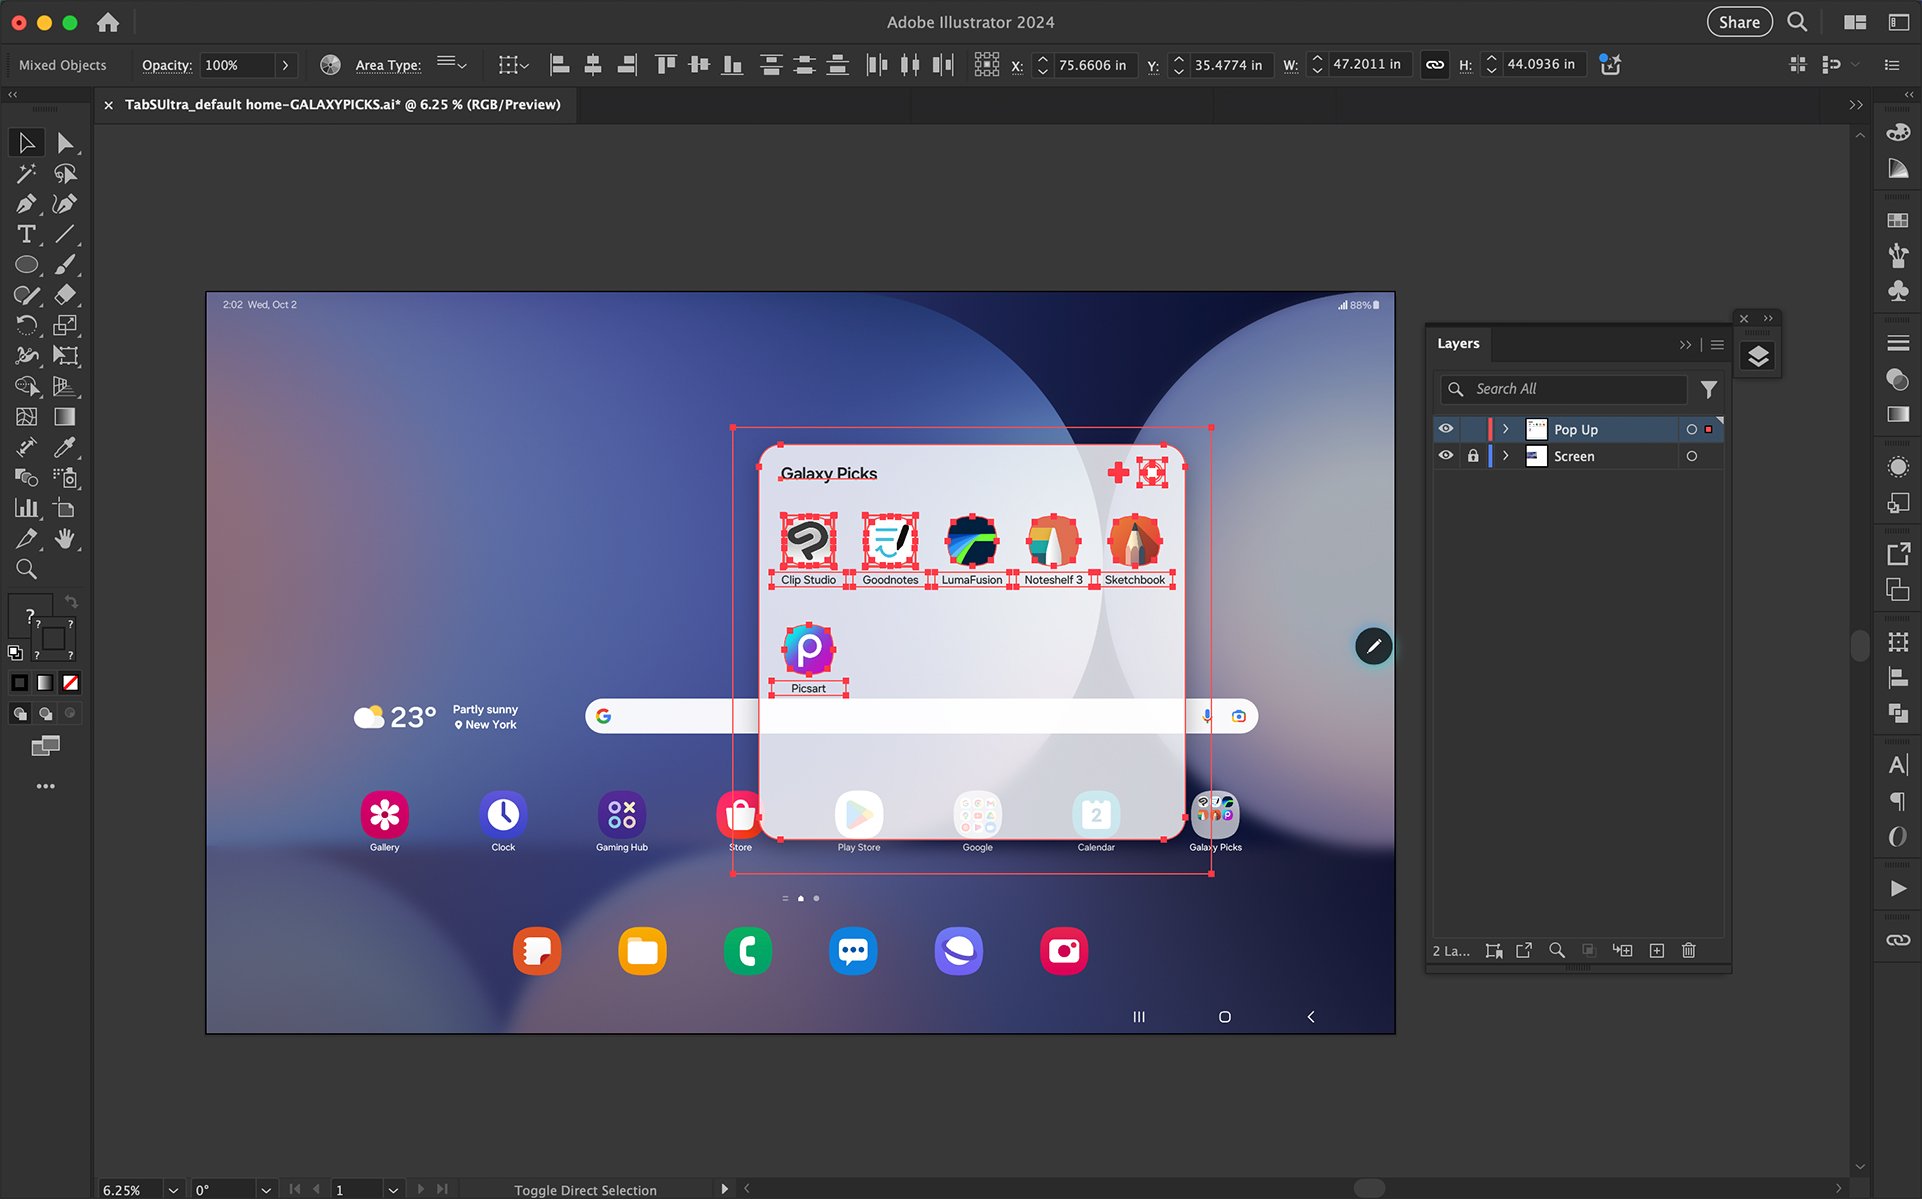Screen dimensions: 1922x1200
Task: Unlock the Screen layer
Action: (x=1473, y=456)
